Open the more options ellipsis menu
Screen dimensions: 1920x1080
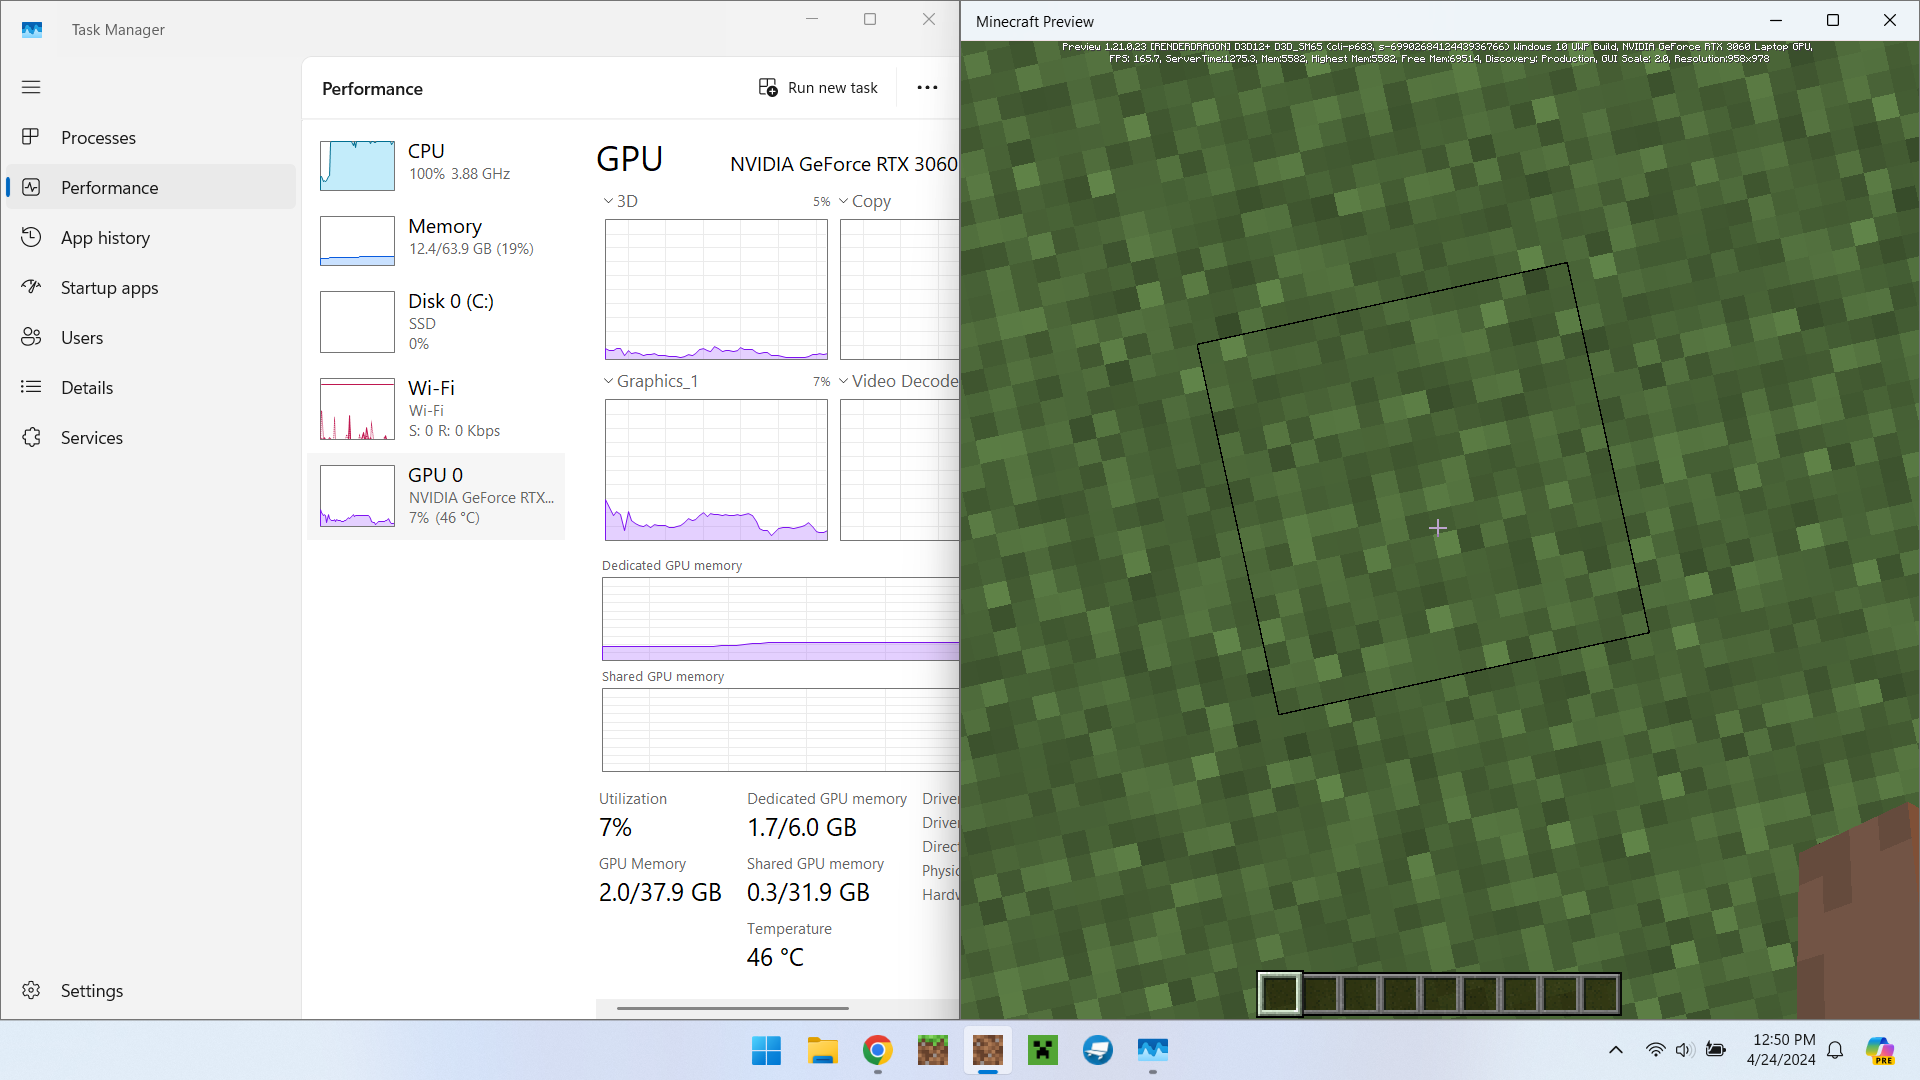927,88
